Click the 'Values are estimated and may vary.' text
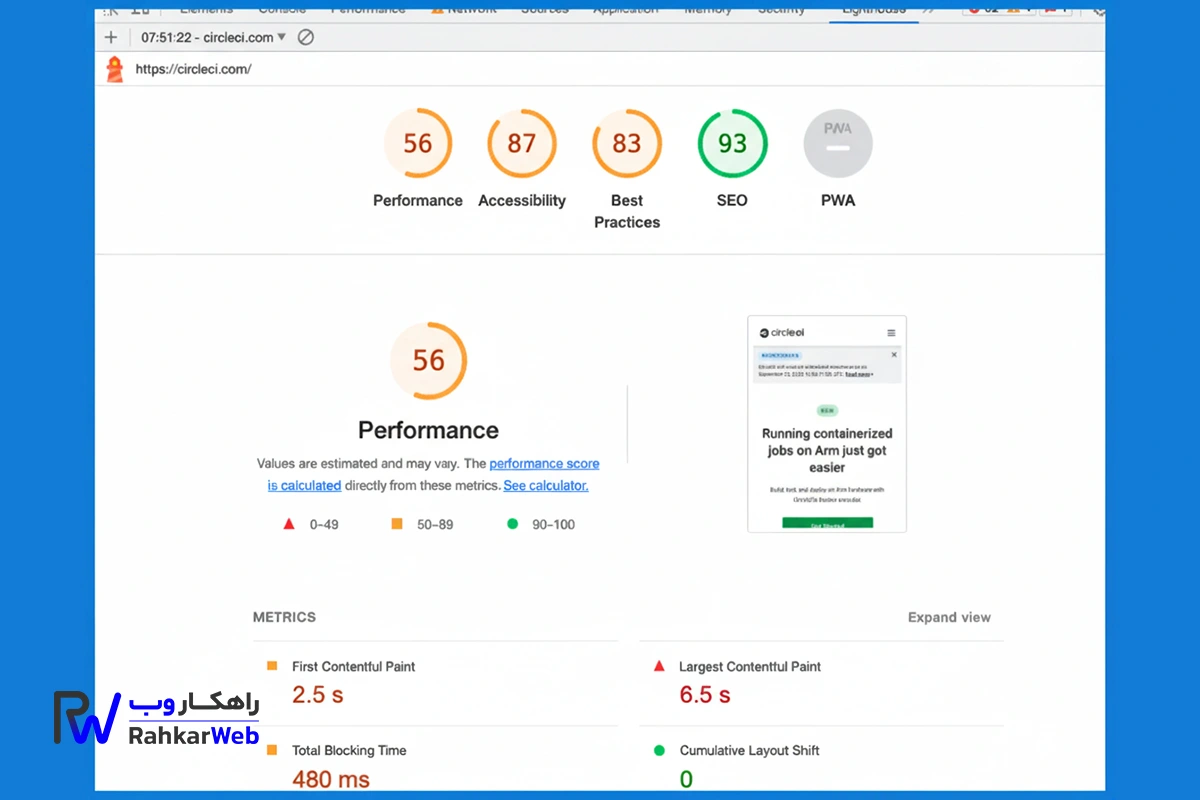The height and width of the screenshot is (800, 1200). click(357, 463)
